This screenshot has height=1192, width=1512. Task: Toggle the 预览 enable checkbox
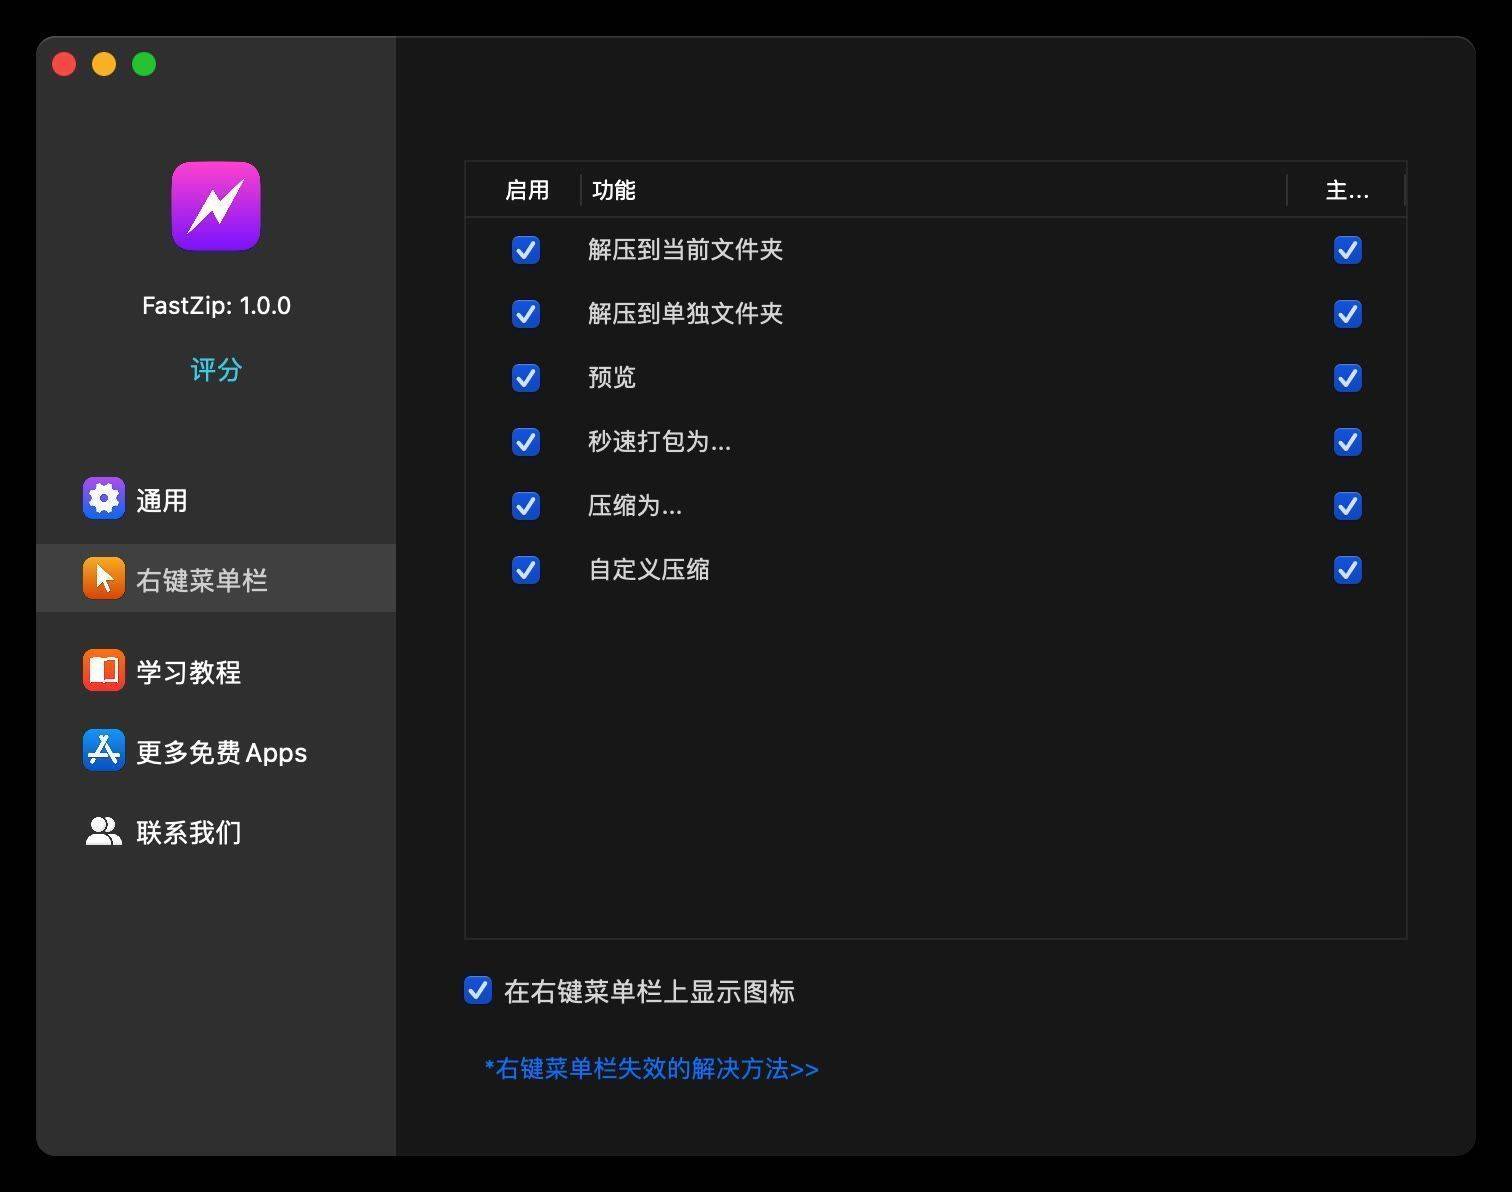tap(525, 378)
